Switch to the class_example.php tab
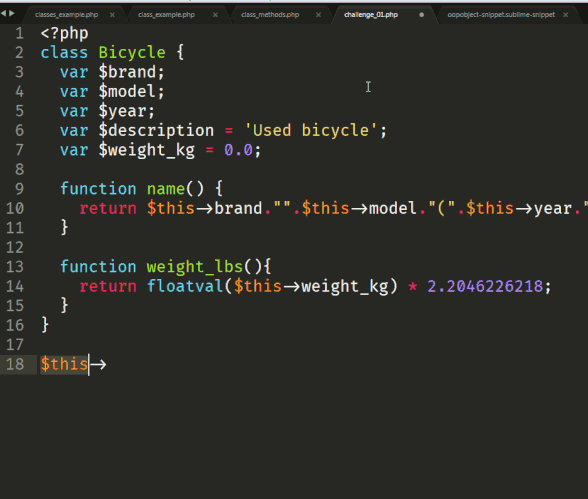The width and height of the screenshot is (588, 499). point(166,15)
